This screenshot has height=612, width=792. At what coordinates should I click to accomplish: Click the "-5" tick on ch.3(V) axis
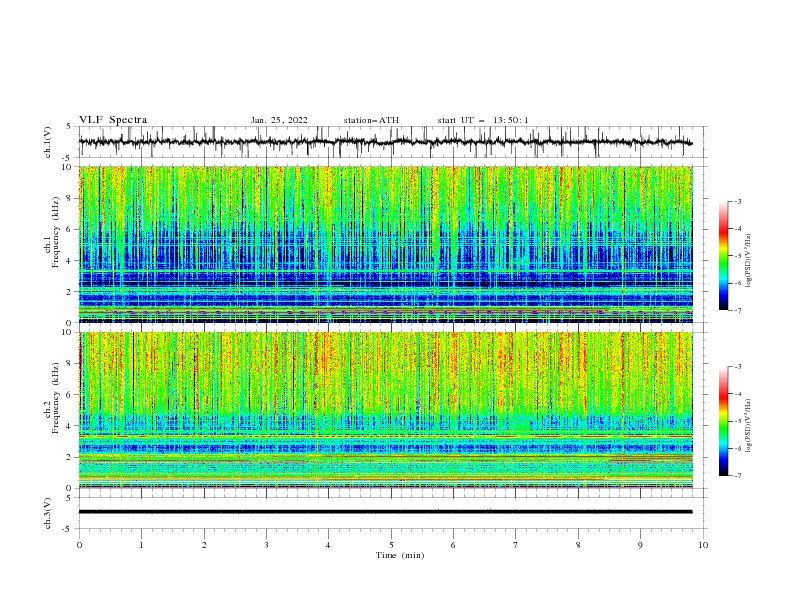68,529
